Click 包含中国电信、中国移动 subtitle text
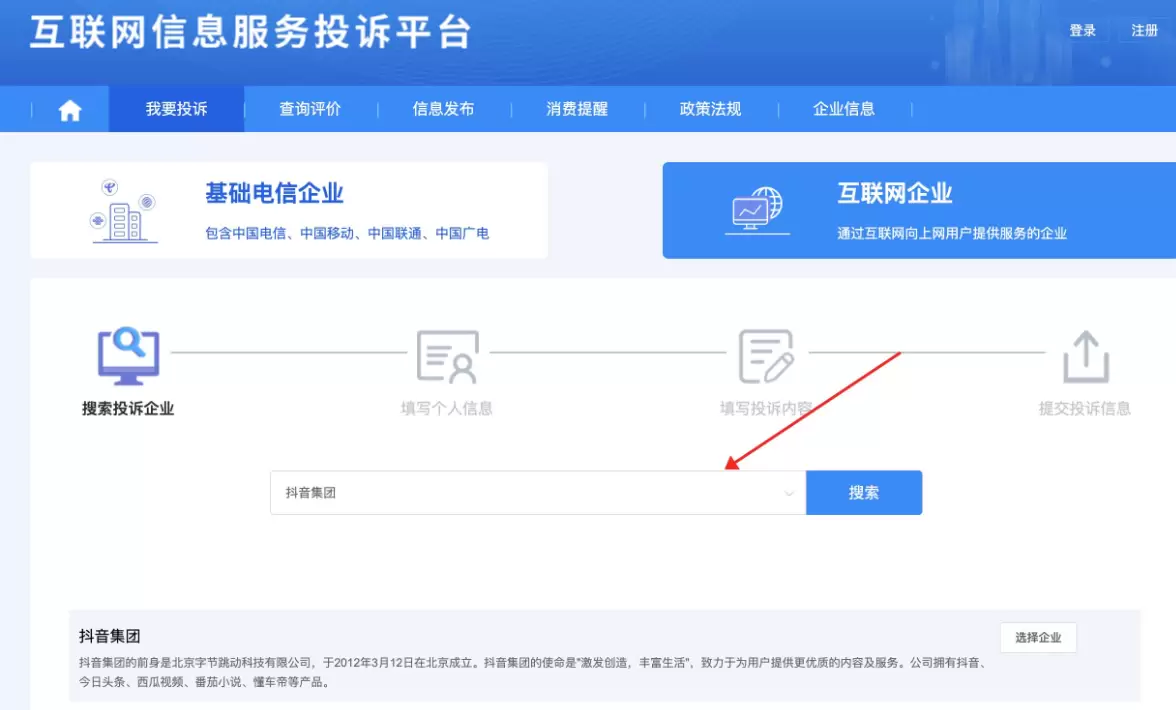 tap(347, 233)
